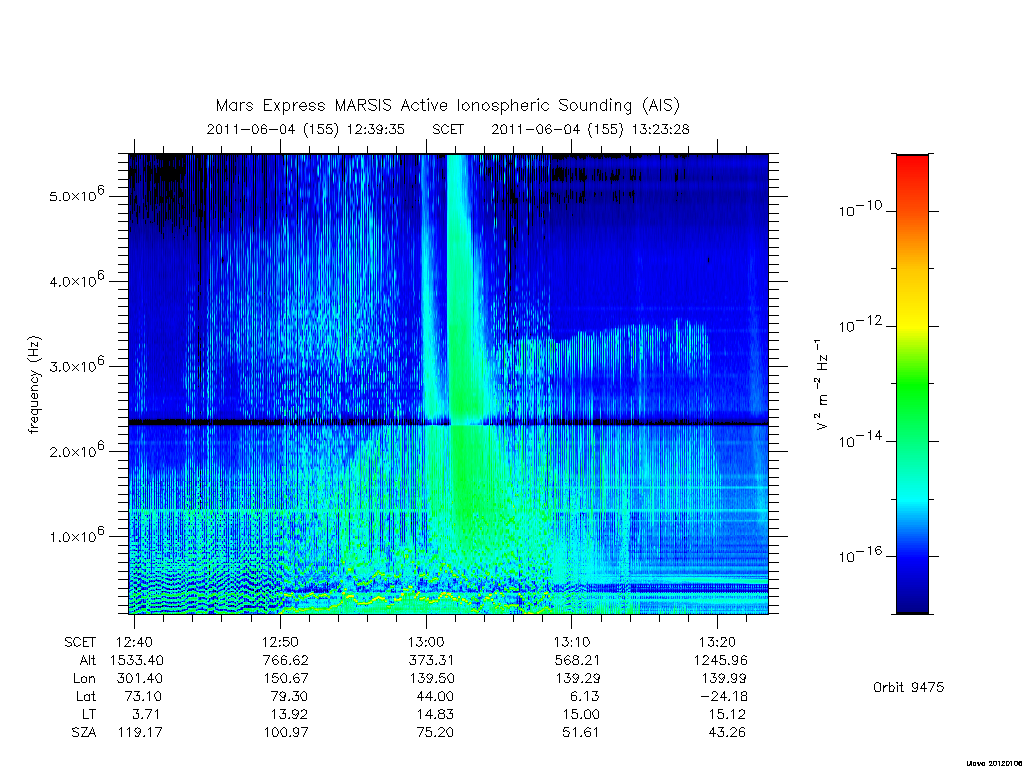Screen dimensions: 1024x768
Task: Click the SCET time '12:40' on the axis
Action: click(x=134, y=643)
